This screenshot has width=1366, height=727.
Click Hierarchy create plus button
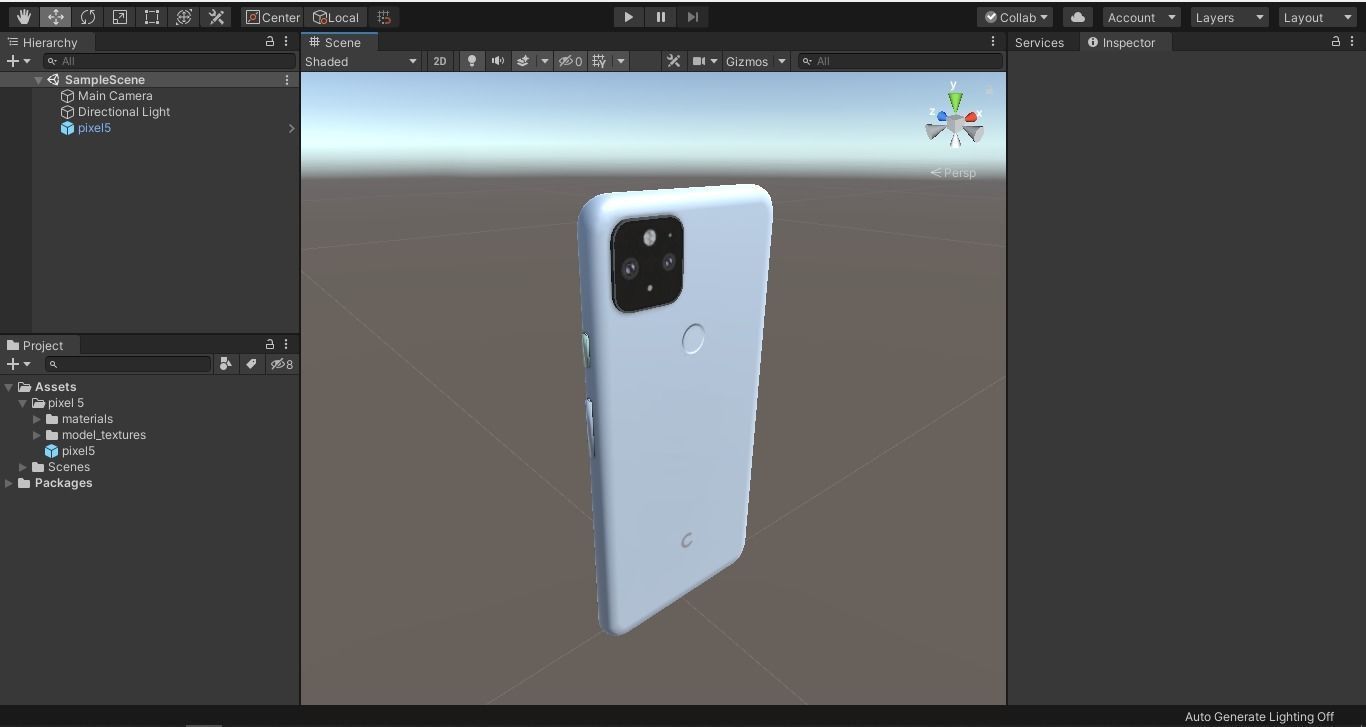pyautogui.click(x=18, y=61)
